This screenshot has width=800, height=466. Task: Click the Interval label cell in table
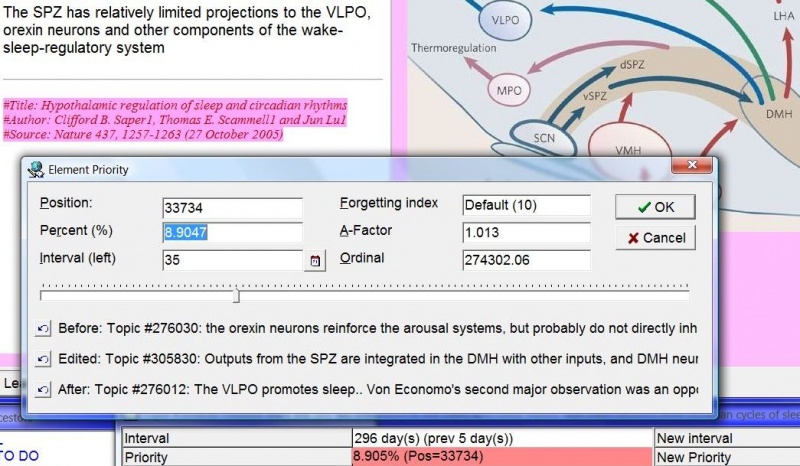(x=237, y=438)
